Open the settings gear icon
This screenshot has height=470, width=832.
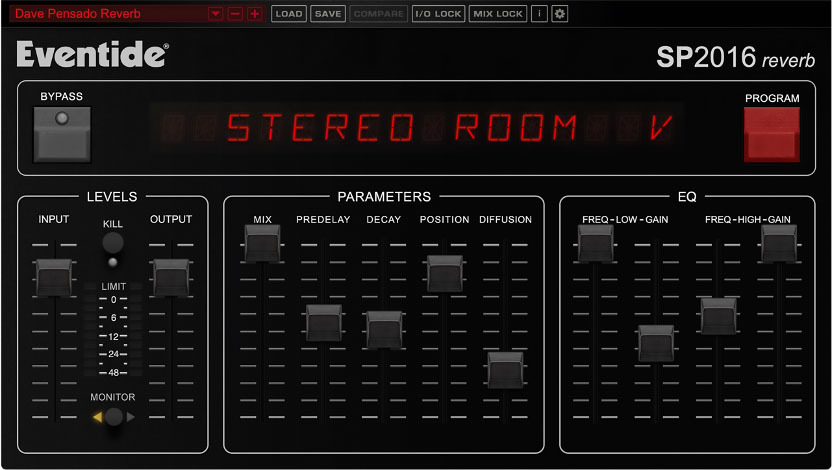pyautogui.click(x=559, y=14)
